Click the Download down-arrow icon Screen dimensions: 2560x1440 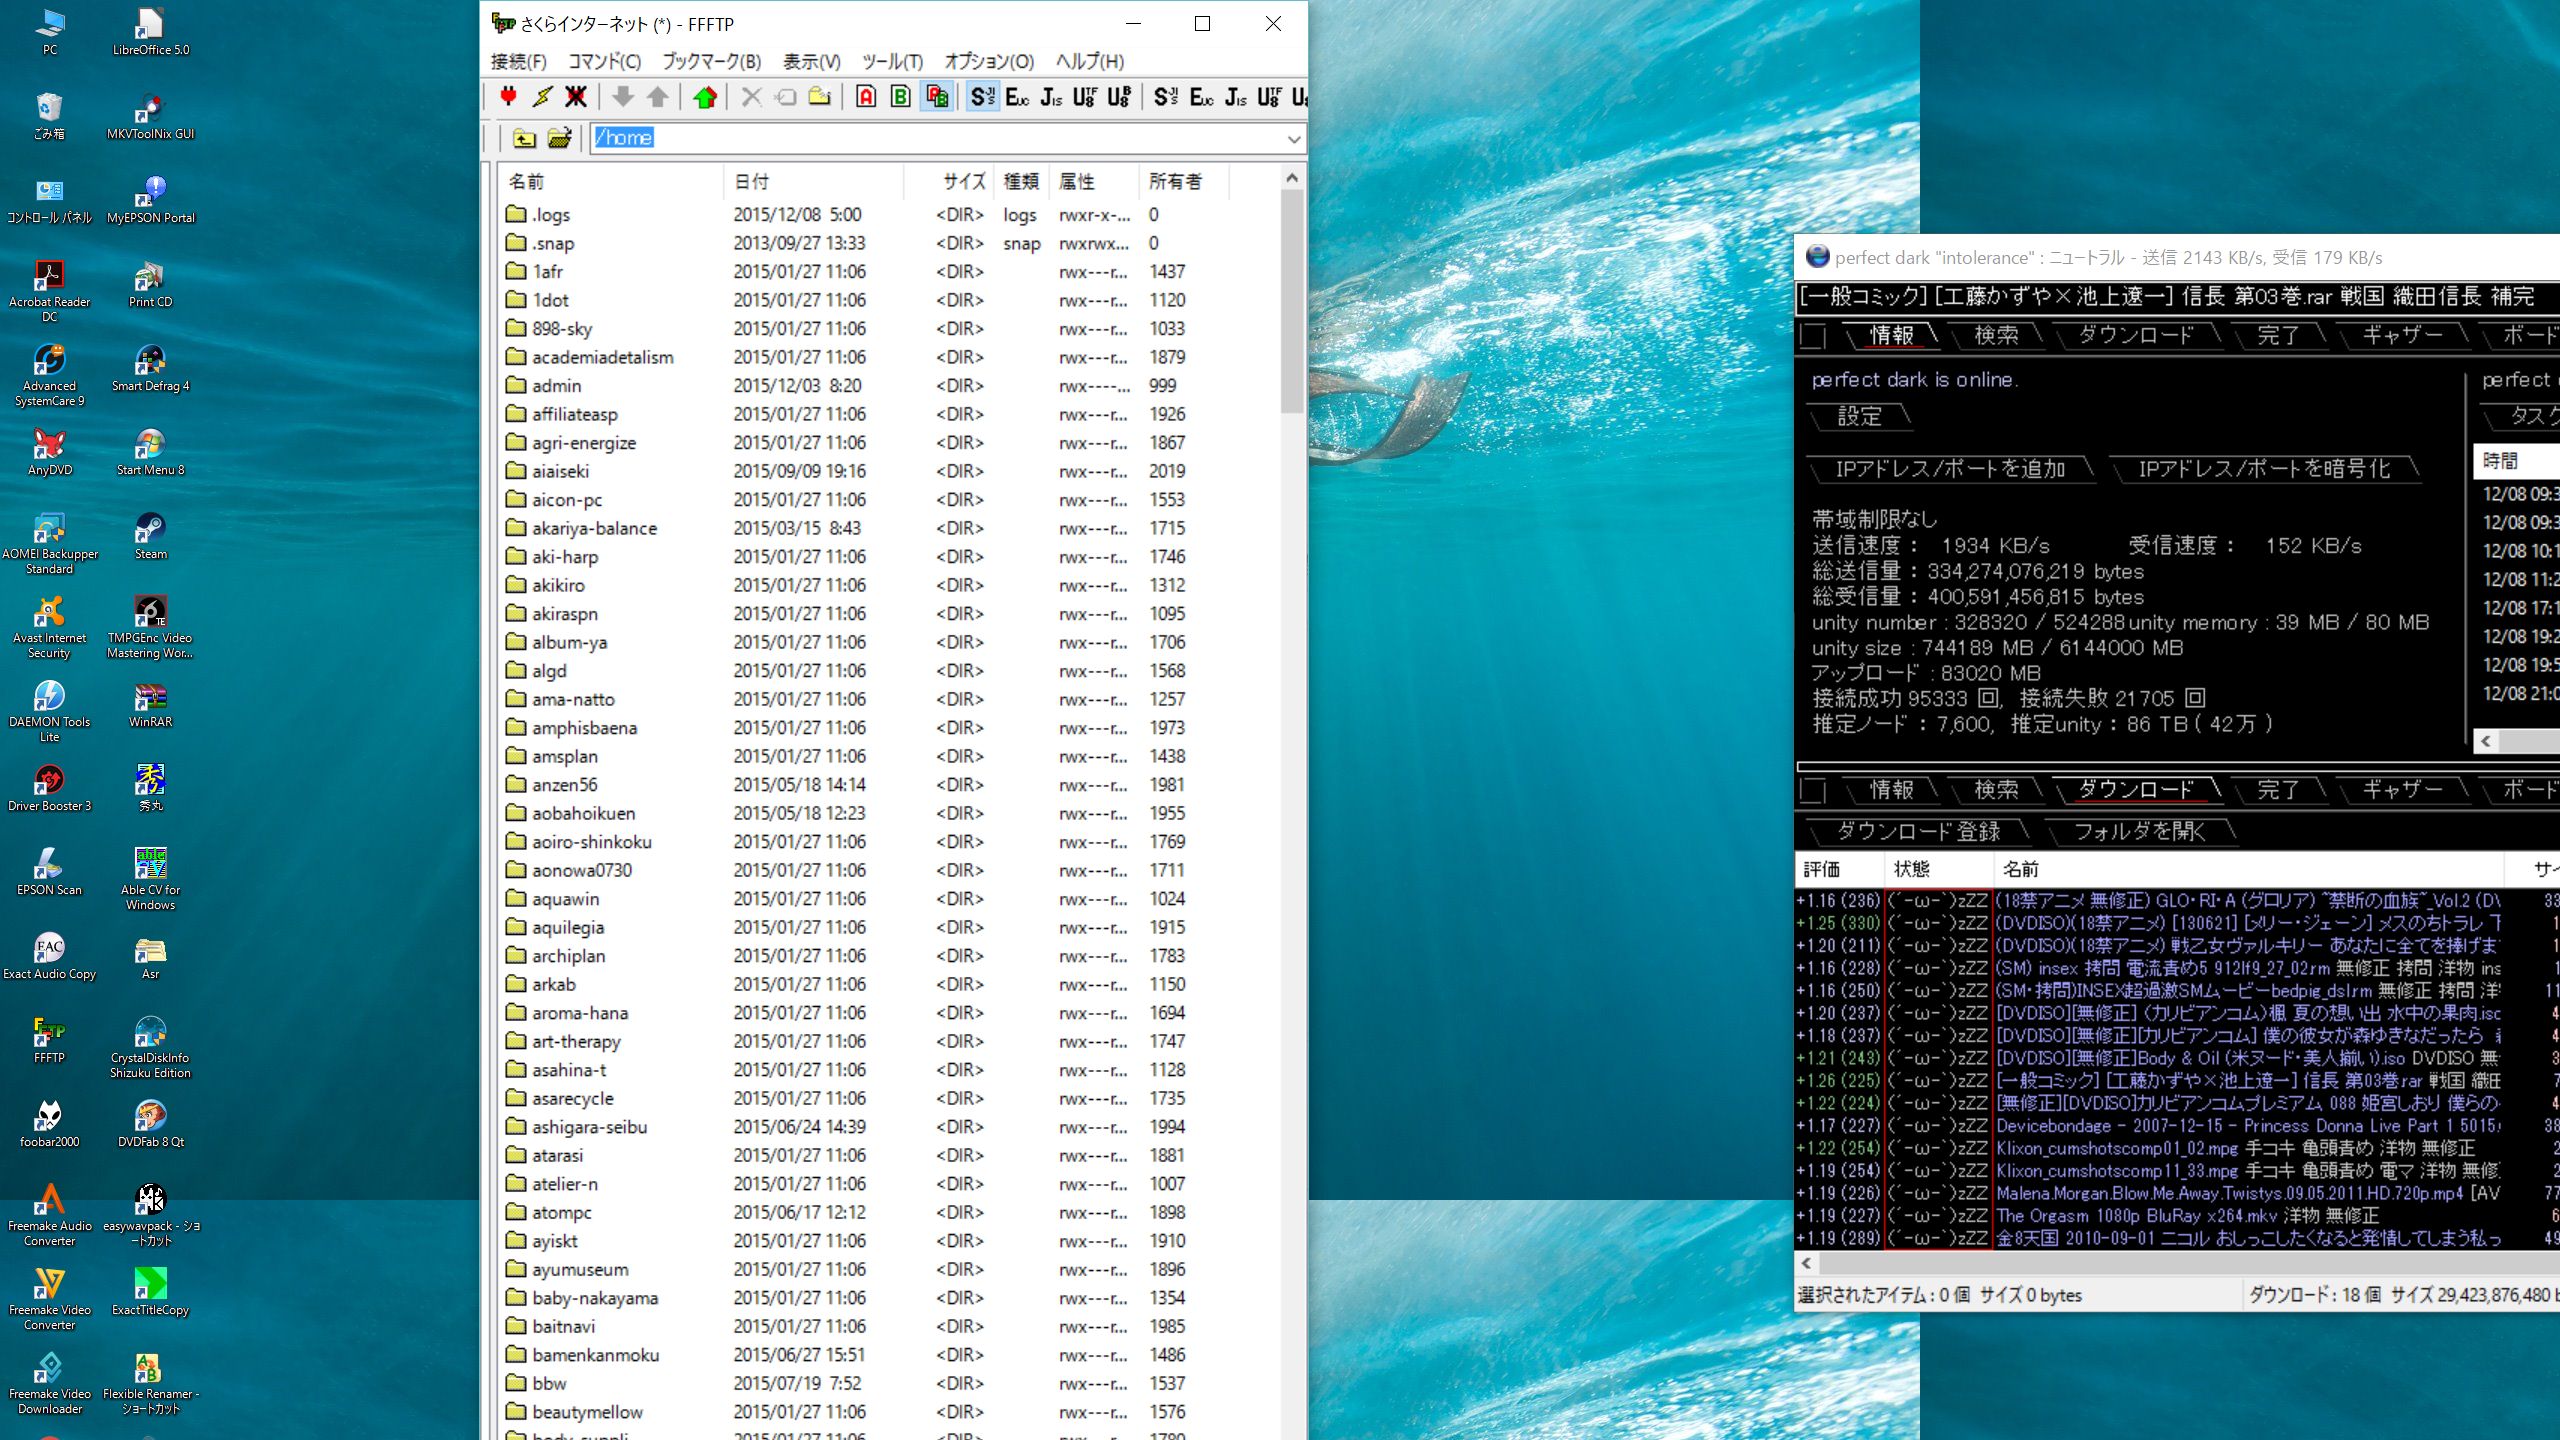[x=623, y=97]
